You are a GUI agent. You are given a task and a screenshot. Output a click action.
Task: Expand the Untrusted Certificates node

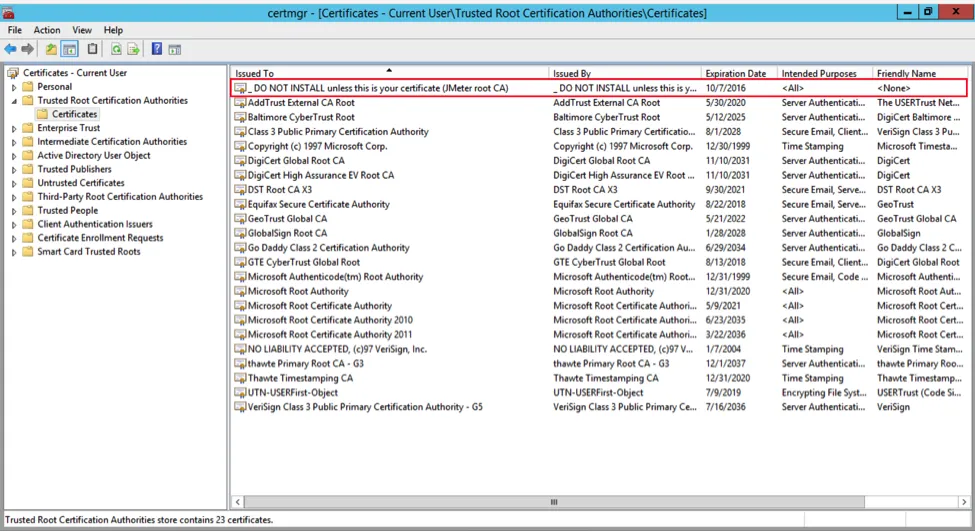tap(14, 183)
